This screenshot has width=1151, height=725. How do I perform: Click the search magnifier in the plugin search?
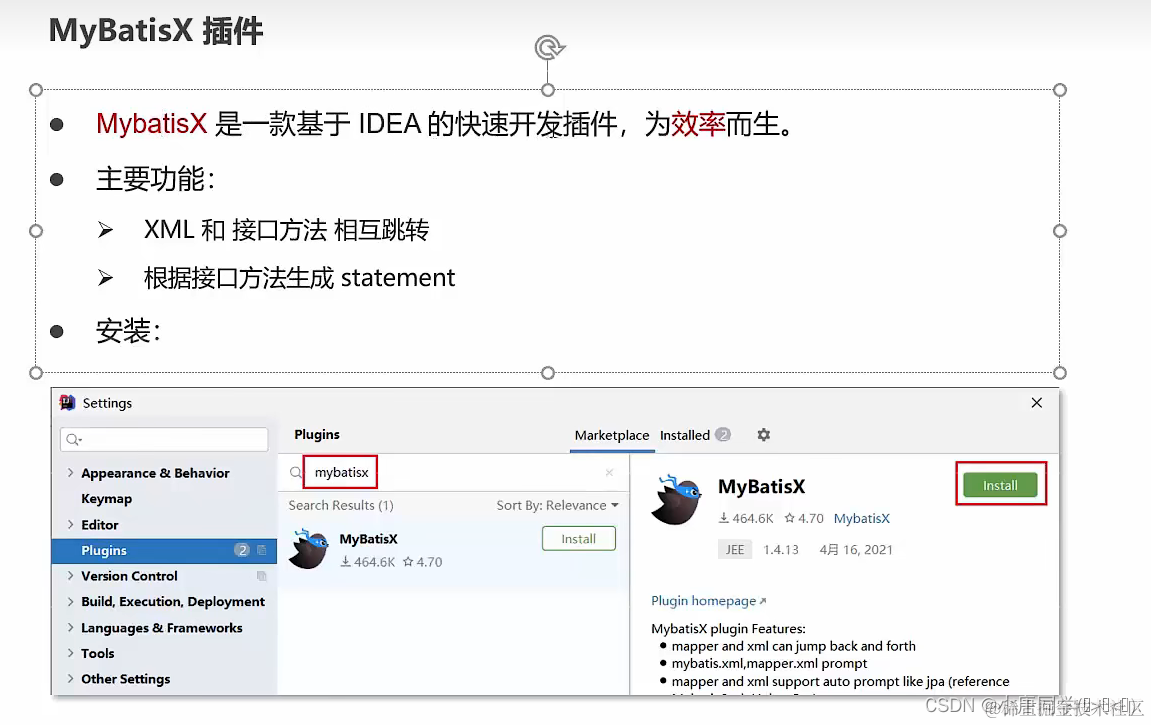click(x=295, y=473)
